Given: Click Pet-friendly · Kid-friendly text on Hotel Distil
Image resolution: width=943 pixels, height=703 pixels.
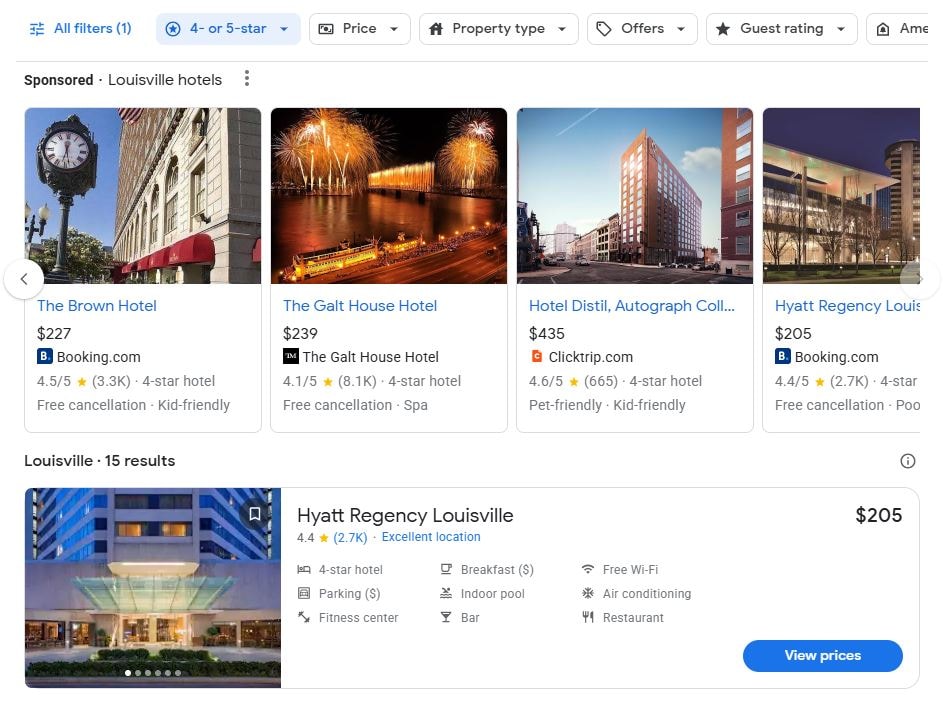Looking at the screenshot, I should [x=607, y=405].
